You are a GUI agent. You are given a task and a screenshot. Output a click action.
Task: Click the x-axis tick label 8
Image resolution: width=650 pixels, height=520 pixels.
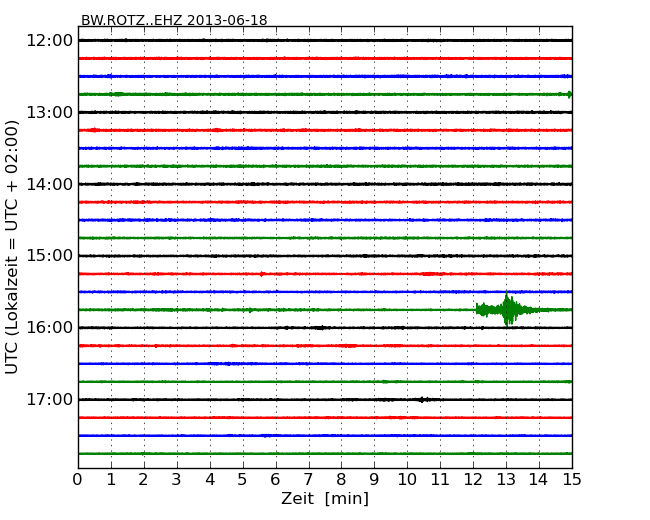tap(341, 480)
